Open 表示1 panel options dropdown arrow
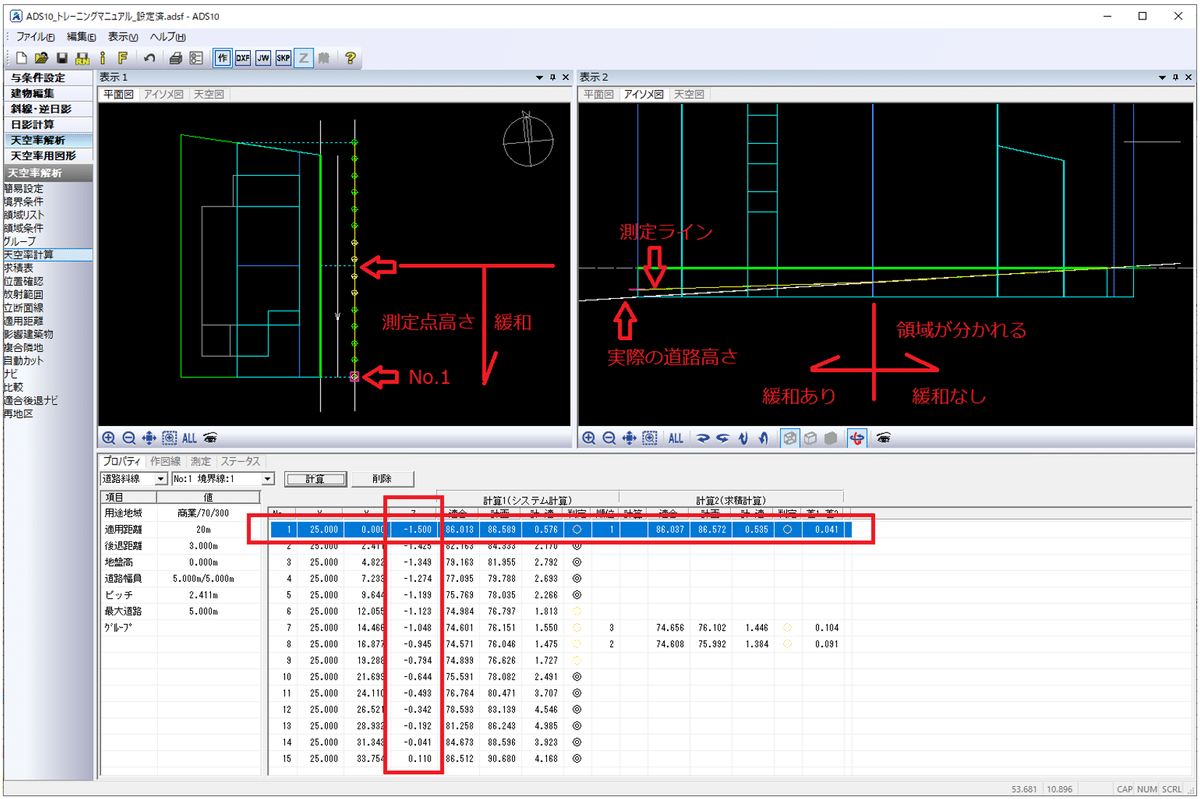This screenshot has height=799, width=1200. click(x=539, y=78)
